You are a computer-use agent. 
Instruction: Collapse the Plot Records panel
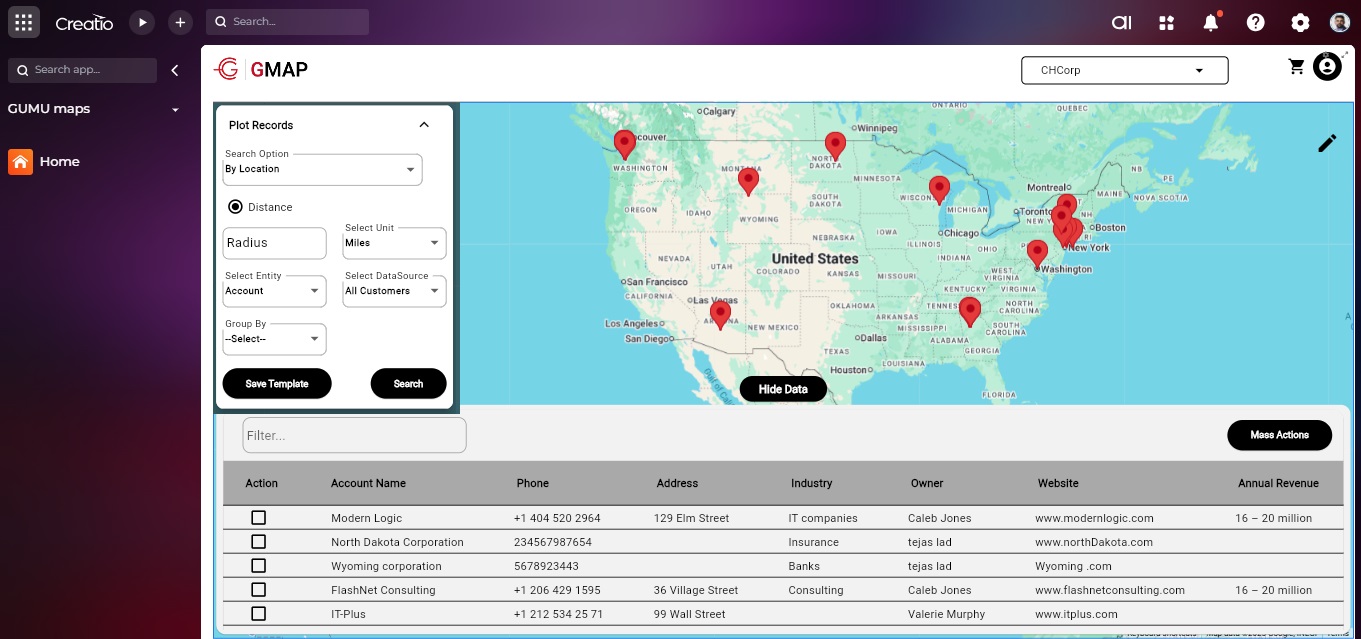click(423, 125)
